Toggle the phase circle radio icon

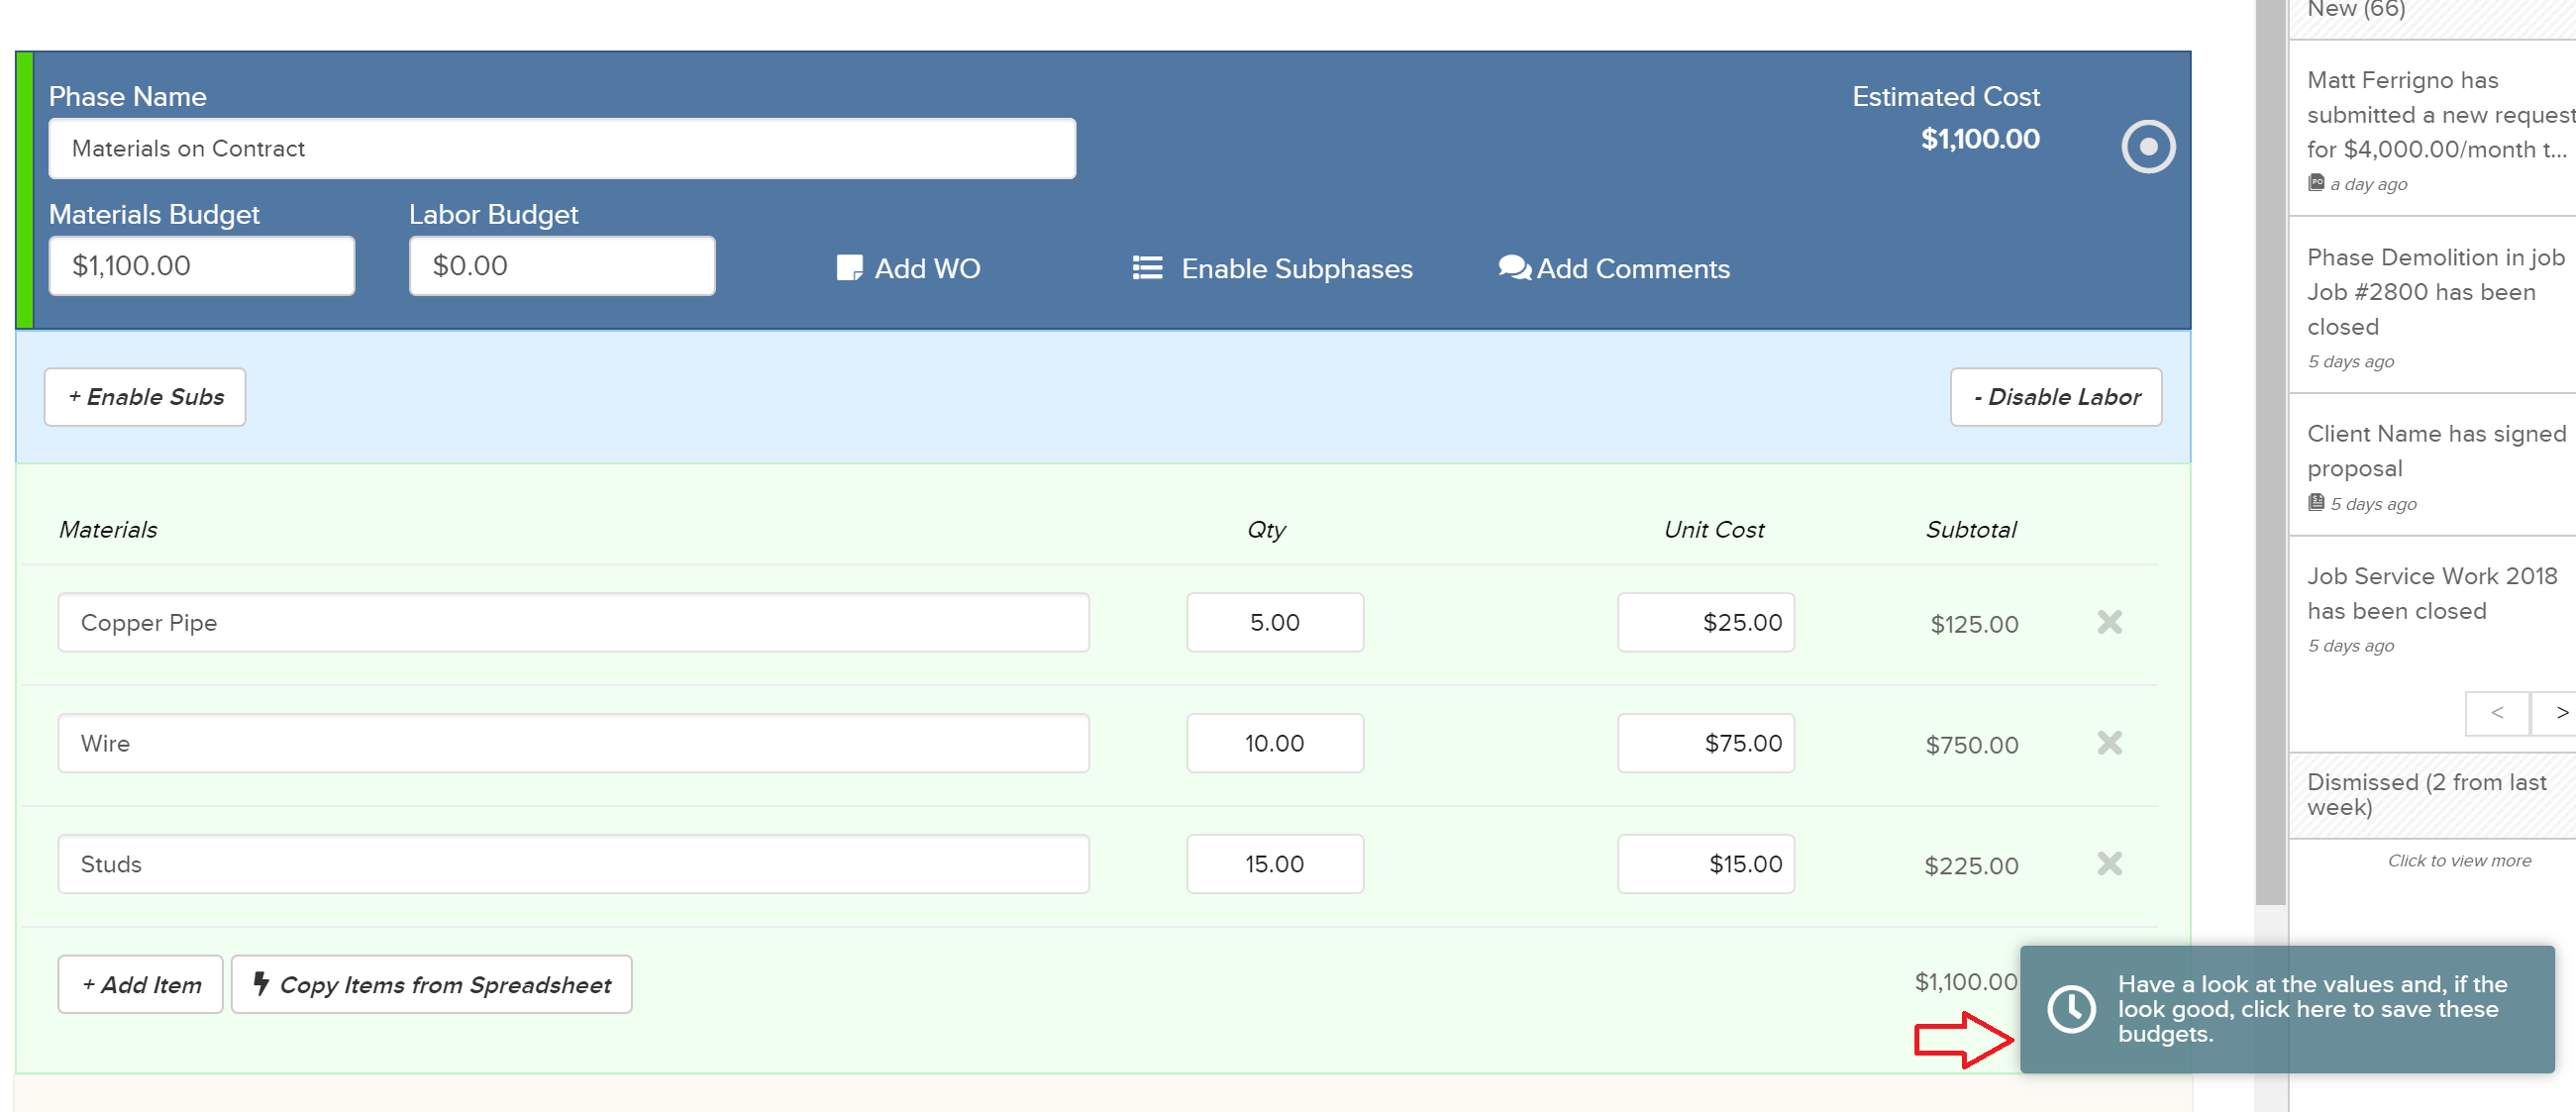[2148, 147]
